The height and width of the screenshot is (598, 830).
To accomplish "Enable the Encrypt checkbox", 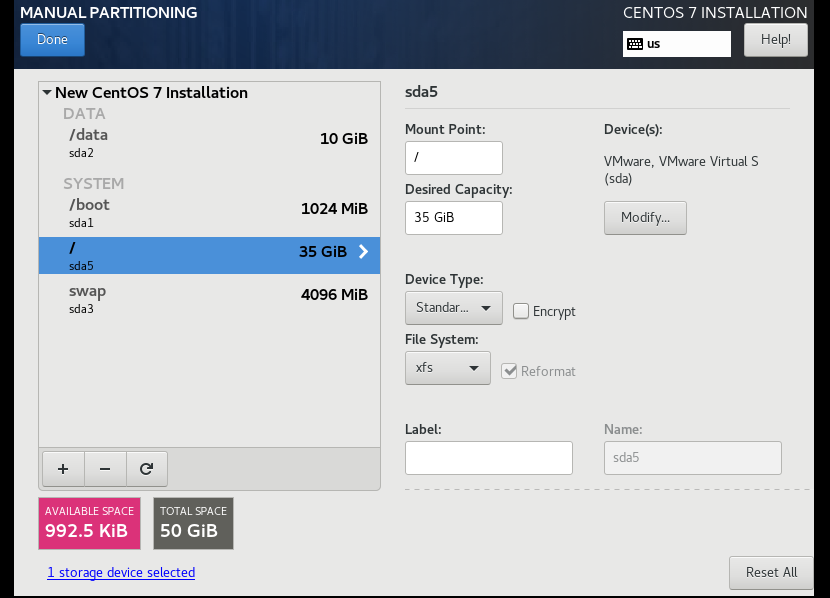I will tap(521, 311).
